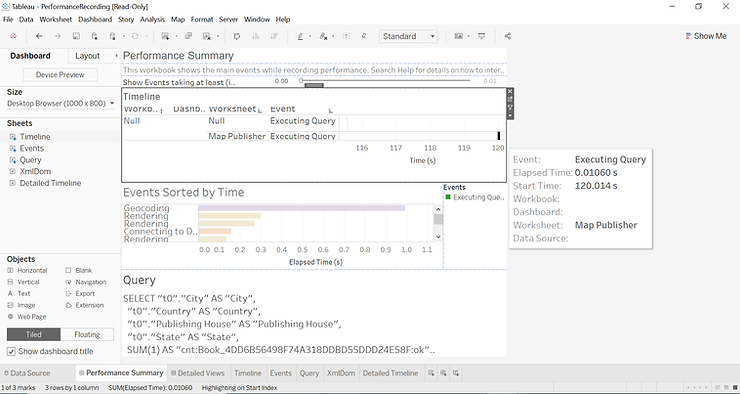Image resolution: width=740 pixels, height=394 pixels.
Task: Click the Clear Sheet toolbar icon
Action: click(x=206, y=36)
